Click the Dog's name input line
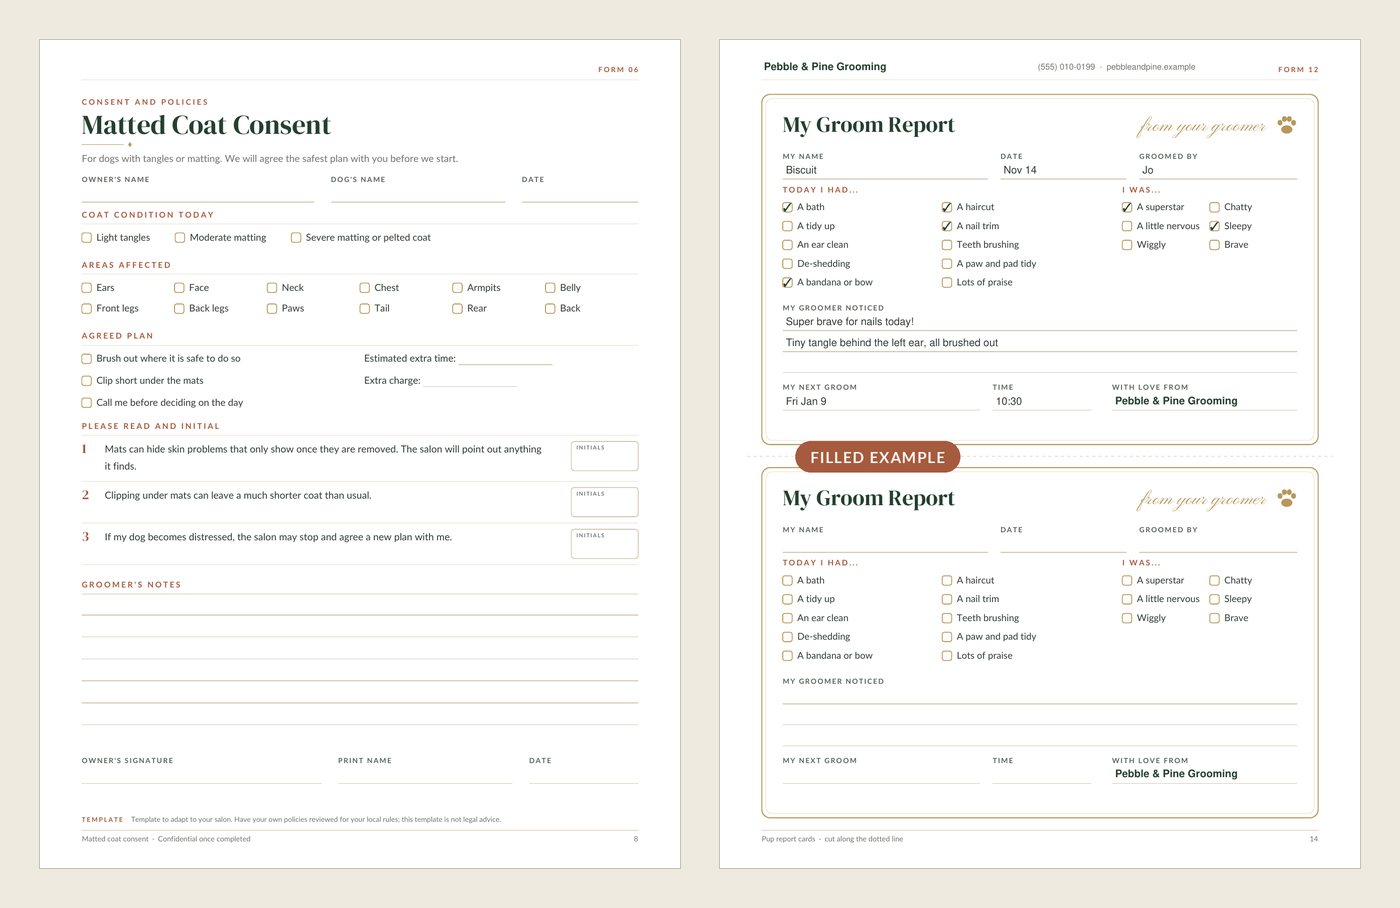The width and height of the screenshot is (1400, 908). pyautogui.click(x=418, y=194)
